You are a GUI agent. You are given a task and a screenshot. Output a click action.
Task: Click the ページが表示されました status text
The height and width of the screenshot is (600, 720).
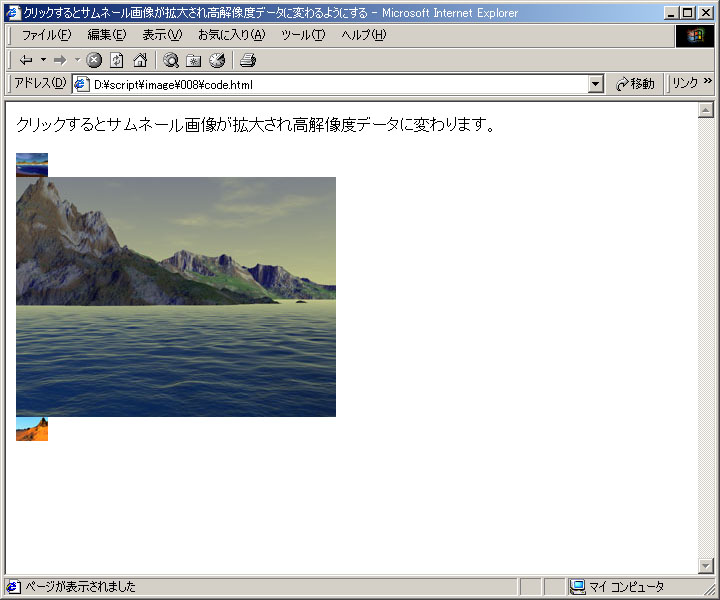click(x=80, y=587)
